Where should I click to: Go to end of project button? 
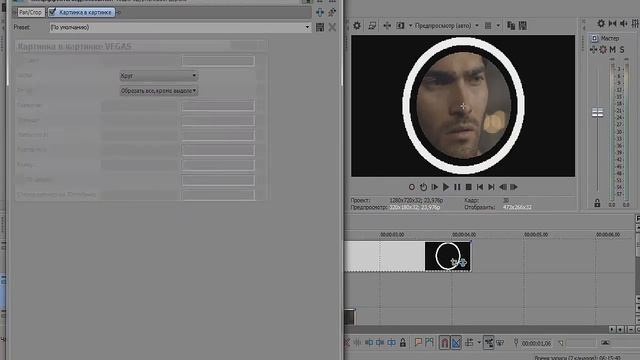(x=491, y=187)
